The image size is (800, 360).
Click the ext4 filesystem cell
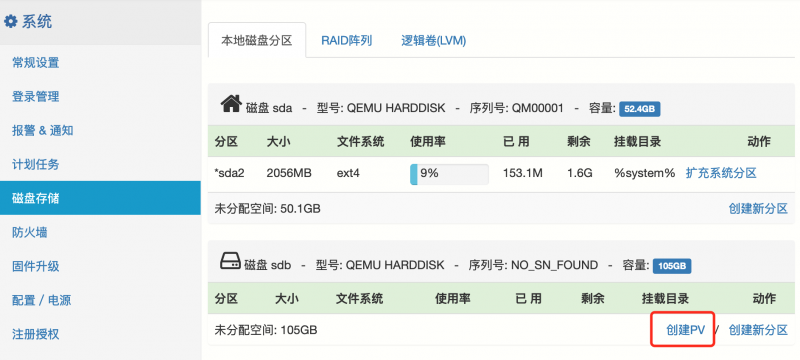(348, 173)
